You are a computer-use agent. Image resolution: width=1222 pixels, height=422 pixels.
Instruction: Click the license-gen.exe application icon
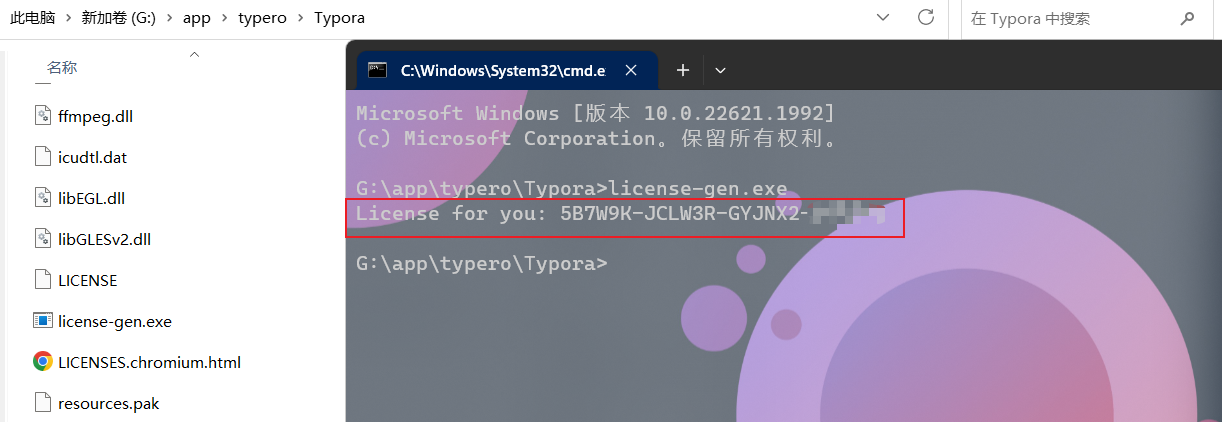(42, 321)
